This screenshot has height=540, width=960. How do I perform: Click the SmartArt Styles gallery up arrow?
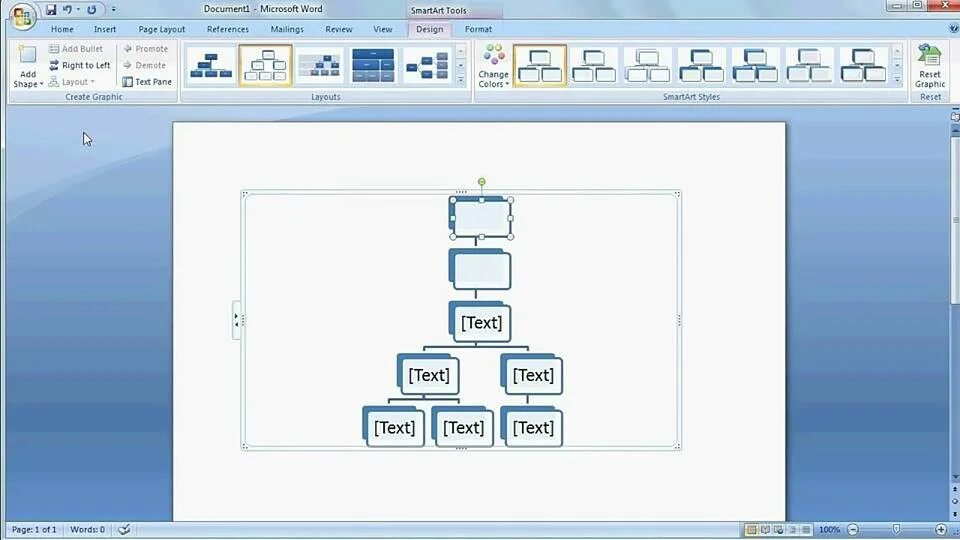(897, 51)
